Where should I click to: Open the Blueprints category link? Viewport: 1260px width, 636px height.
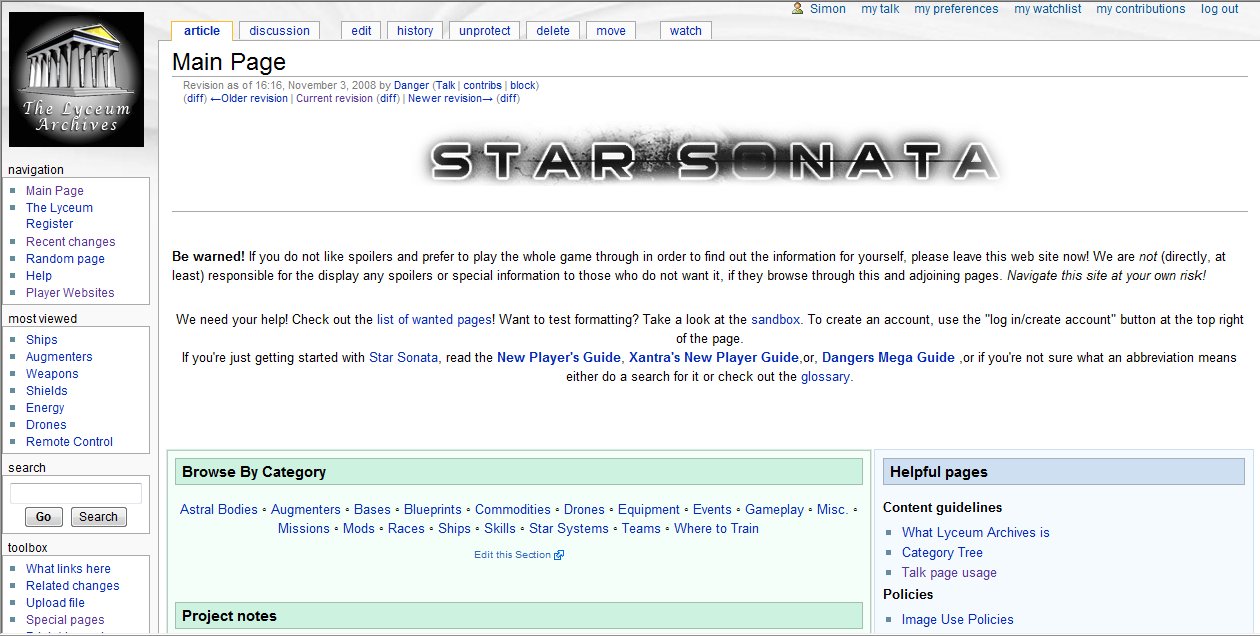pos(433,509)
